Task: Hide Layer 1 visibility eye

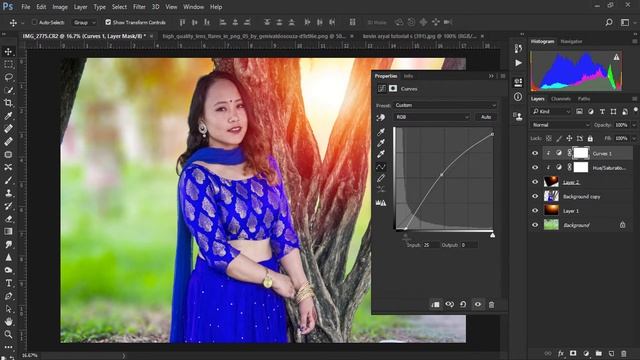Action: pos(535,211)
